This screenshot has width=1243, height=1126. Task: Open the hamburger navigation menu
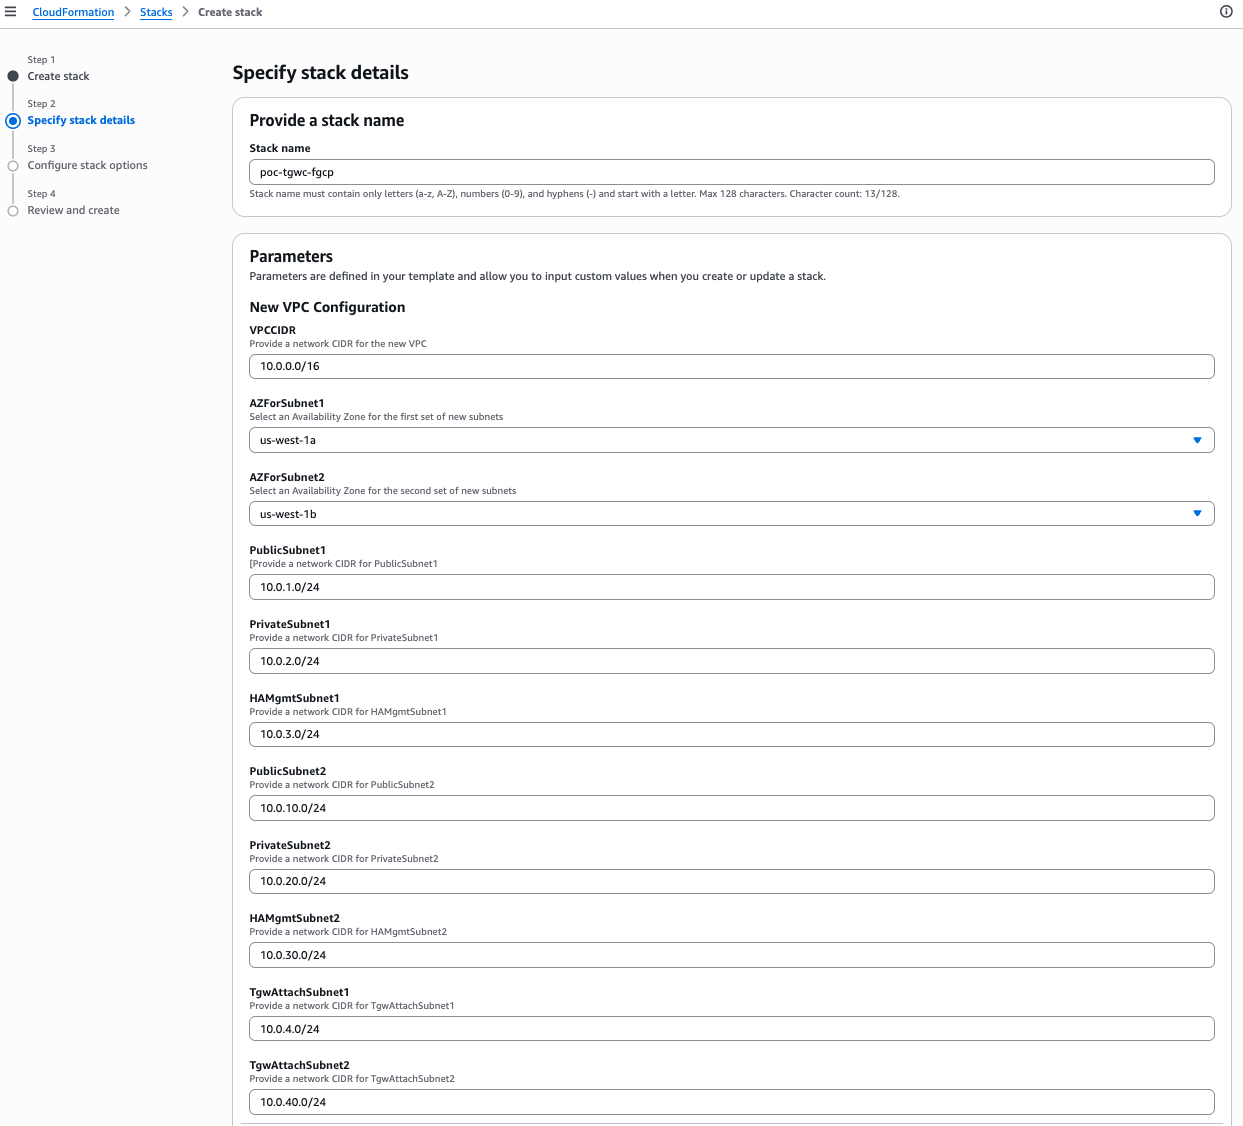pyautogui.click(x=11, y=12)
